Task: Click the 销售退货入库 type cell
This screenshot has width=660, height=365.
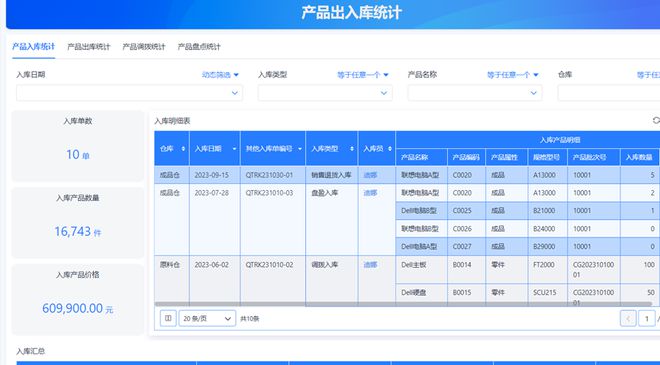Action: click(x=331, y=175)
